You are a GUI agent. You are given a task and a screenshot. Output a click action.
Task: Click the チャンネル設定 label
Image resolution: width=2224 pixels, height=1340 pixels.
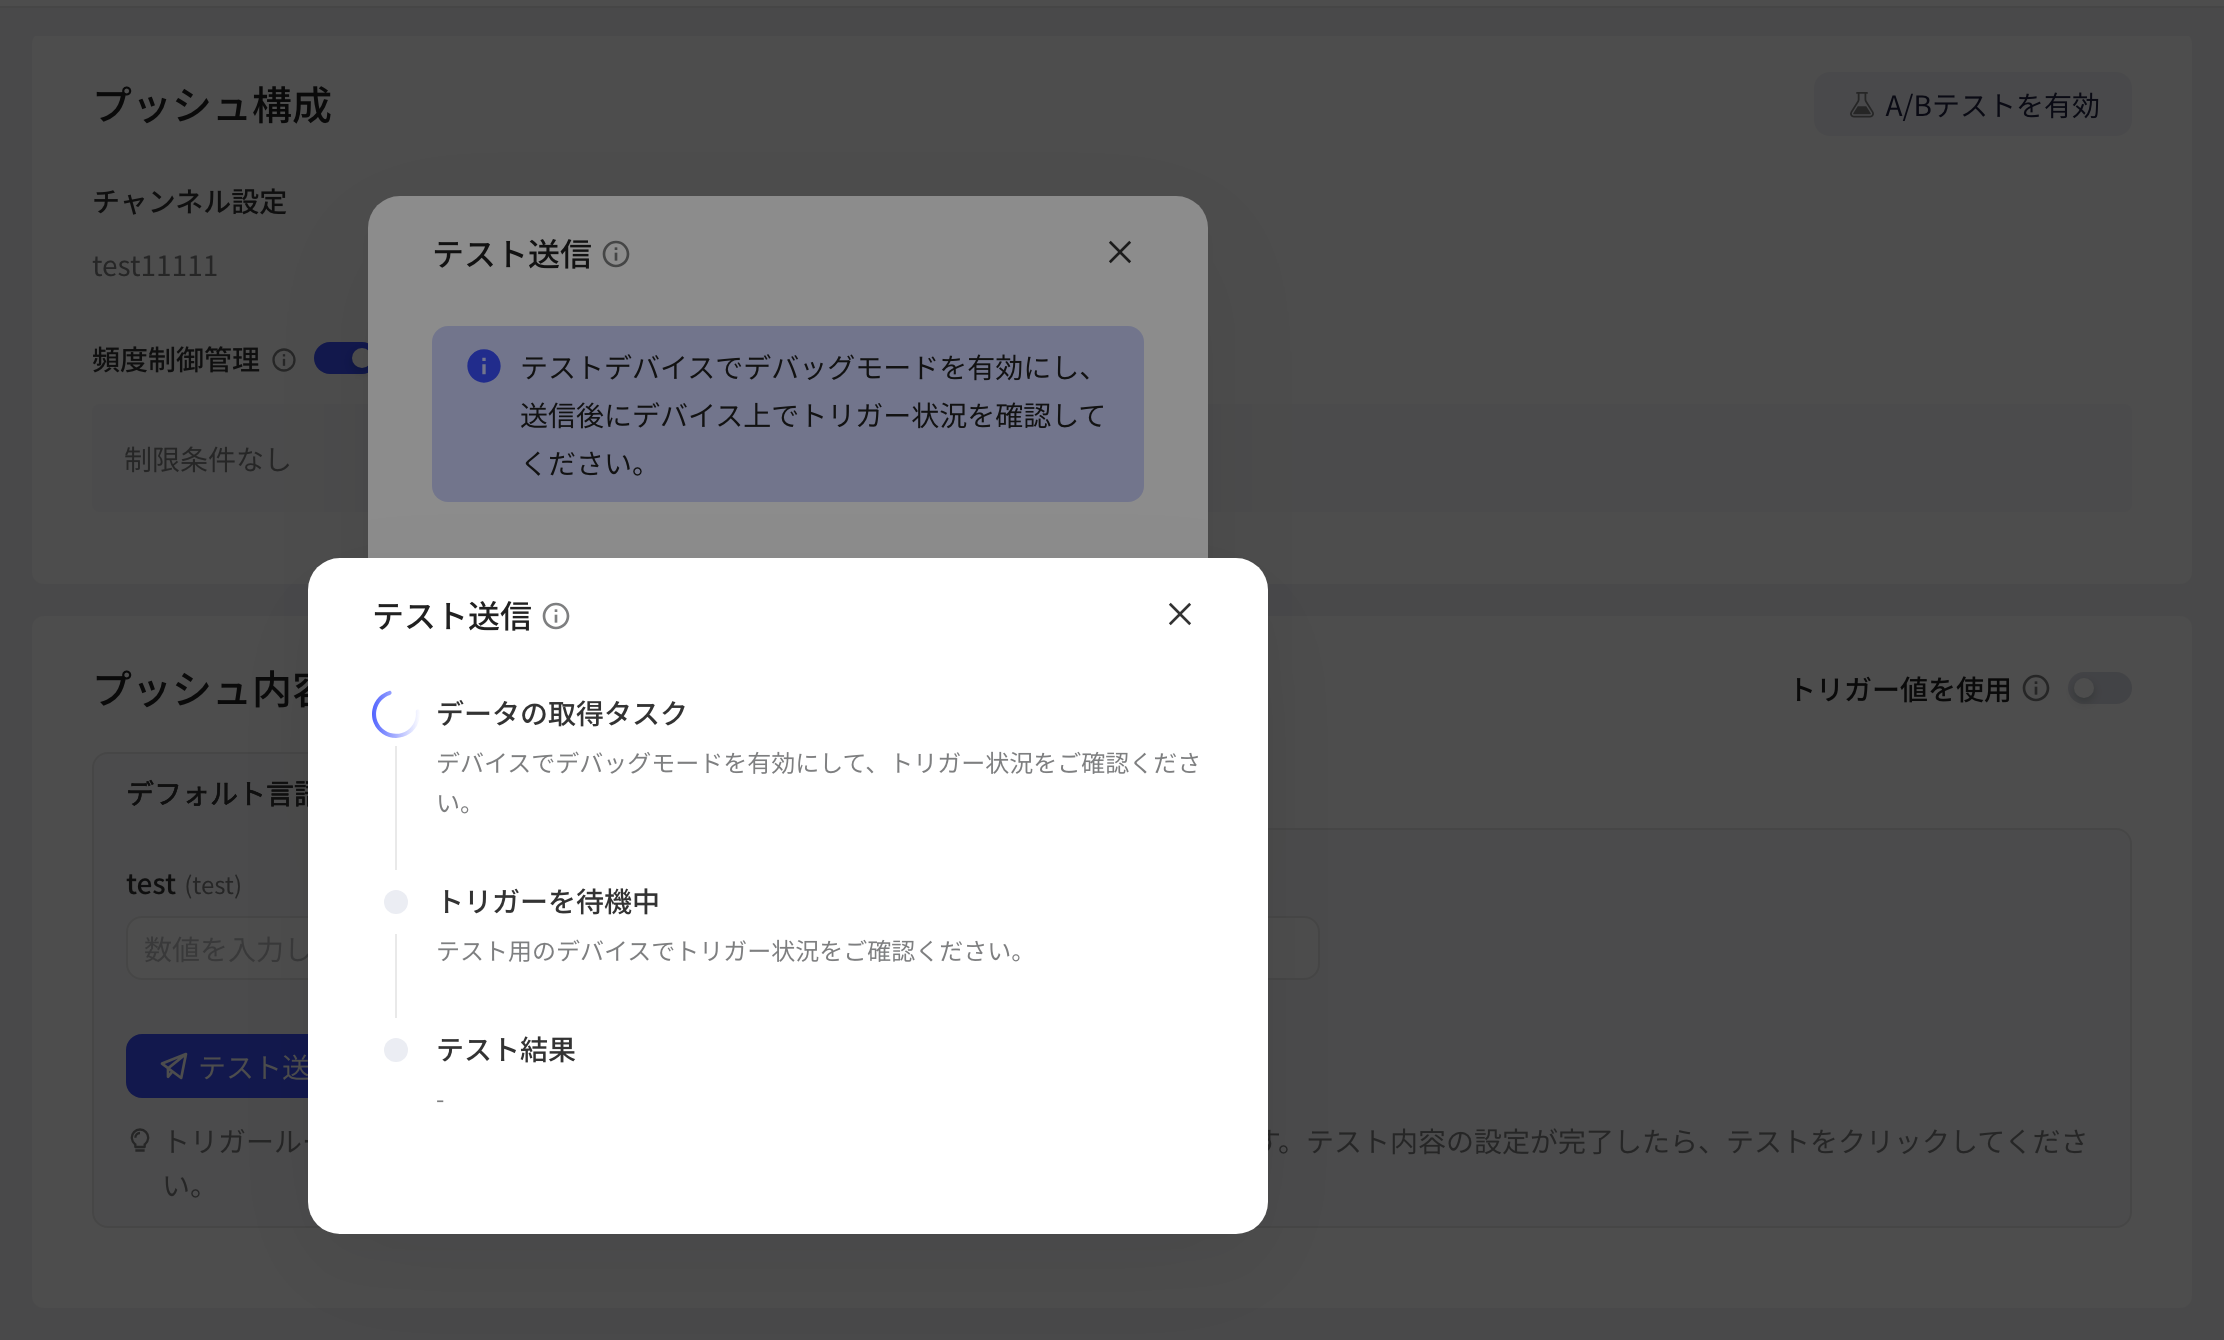(x=190, y=201)
